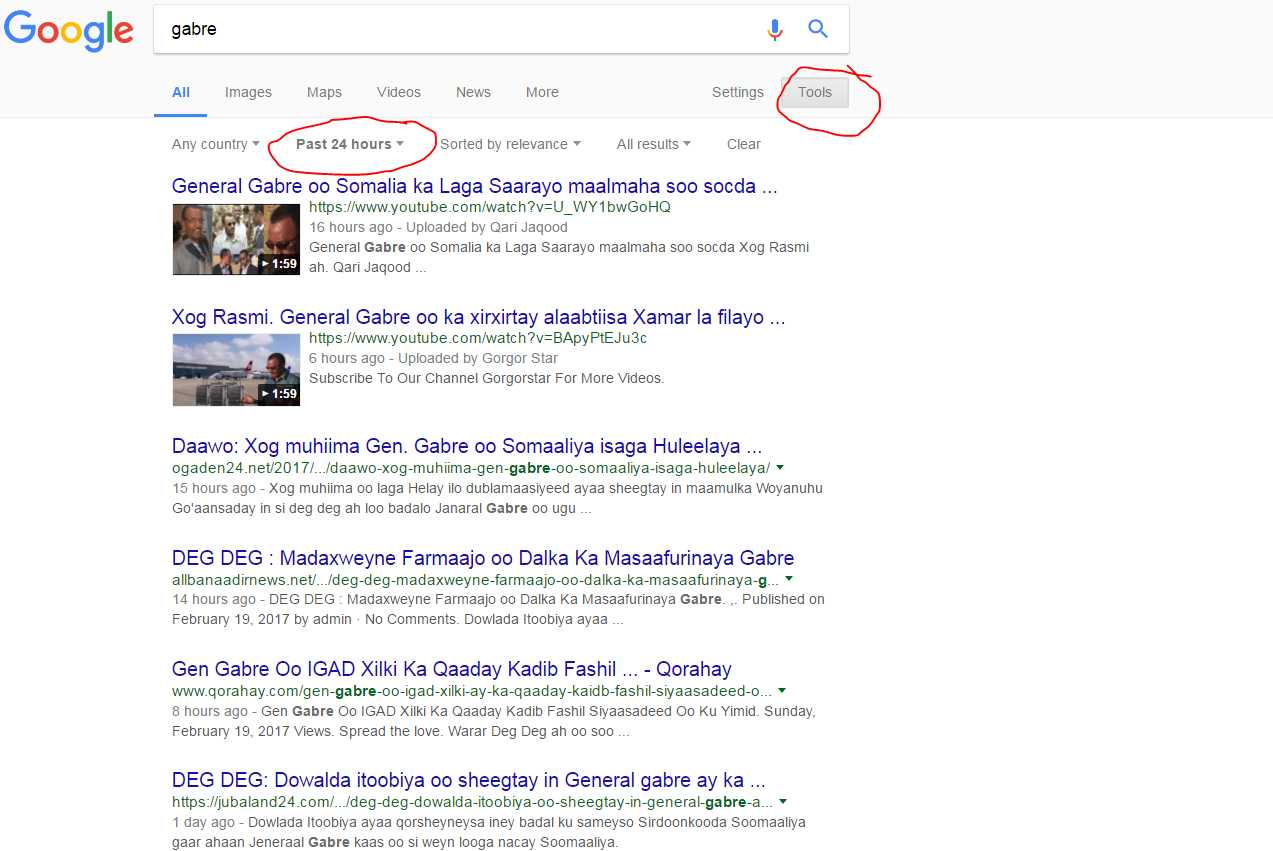Expand the Any country dropdown

click(216, 144)
